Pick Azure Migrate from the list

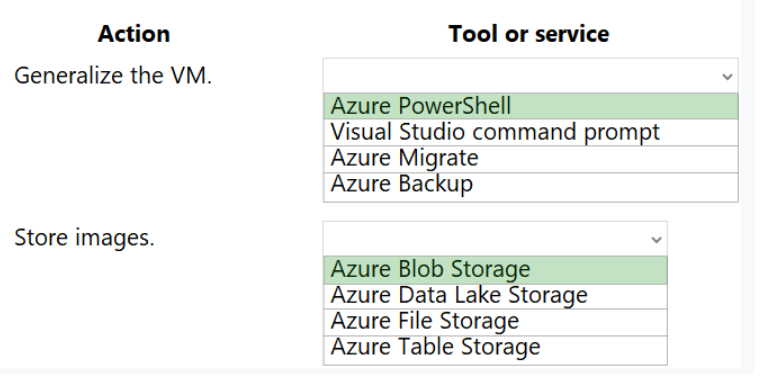tap(530, 159)
